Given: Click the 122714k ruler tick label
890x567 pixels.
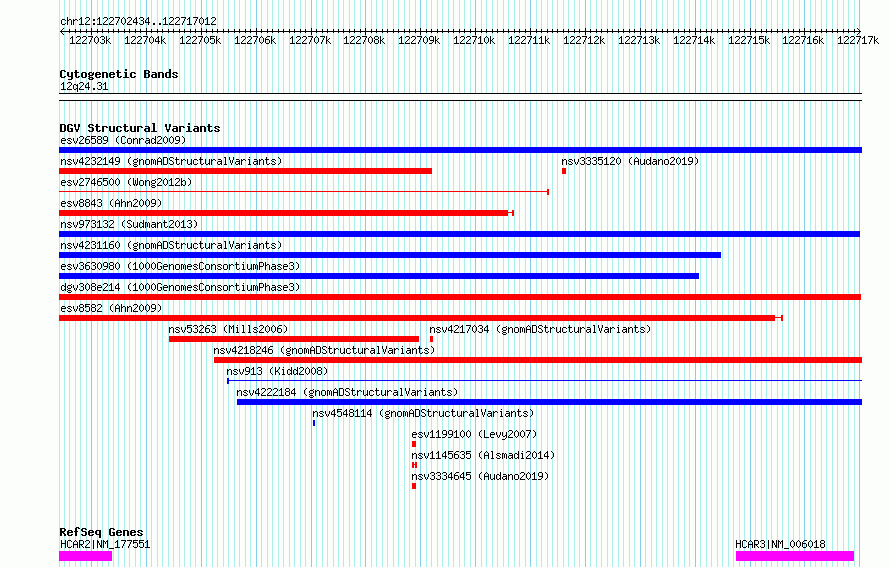Looking at the screenshot, I should pyautogui.click(x=694, y=40).
